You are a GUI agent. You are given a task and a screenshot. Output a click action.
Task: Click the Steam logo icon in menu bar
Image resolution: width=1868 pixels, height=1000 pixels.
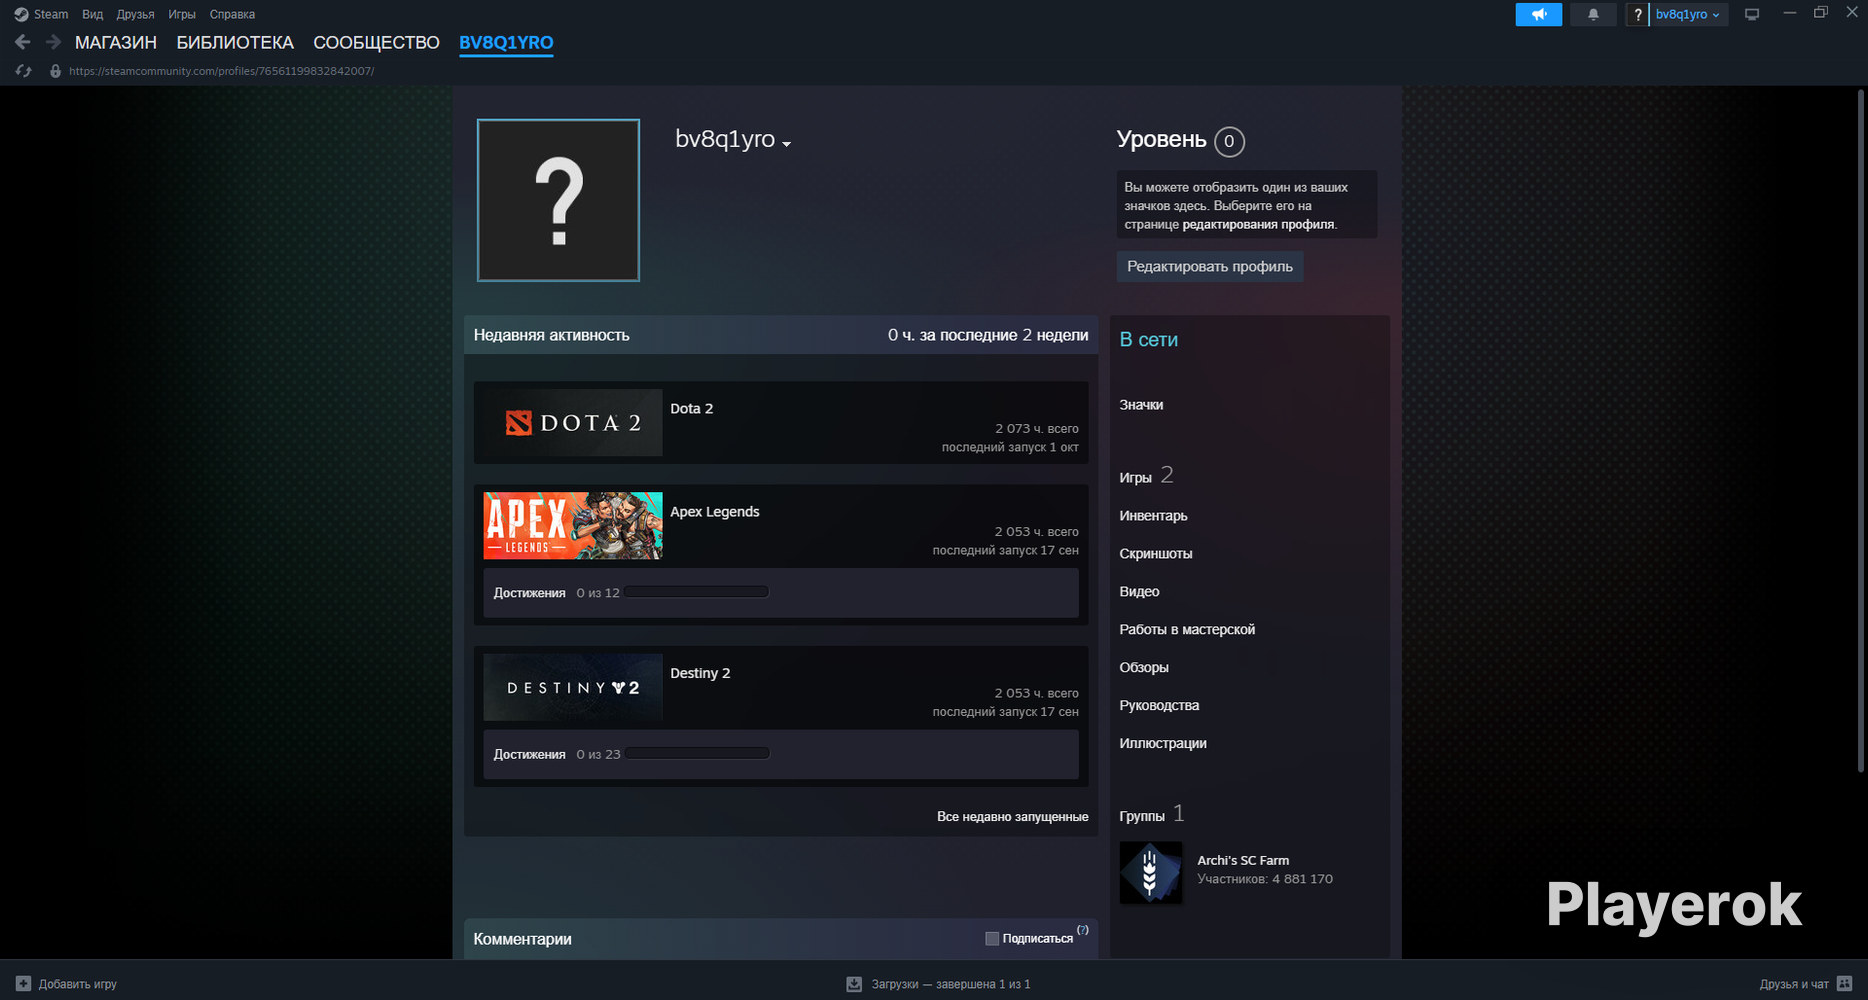tap(21, 14)
